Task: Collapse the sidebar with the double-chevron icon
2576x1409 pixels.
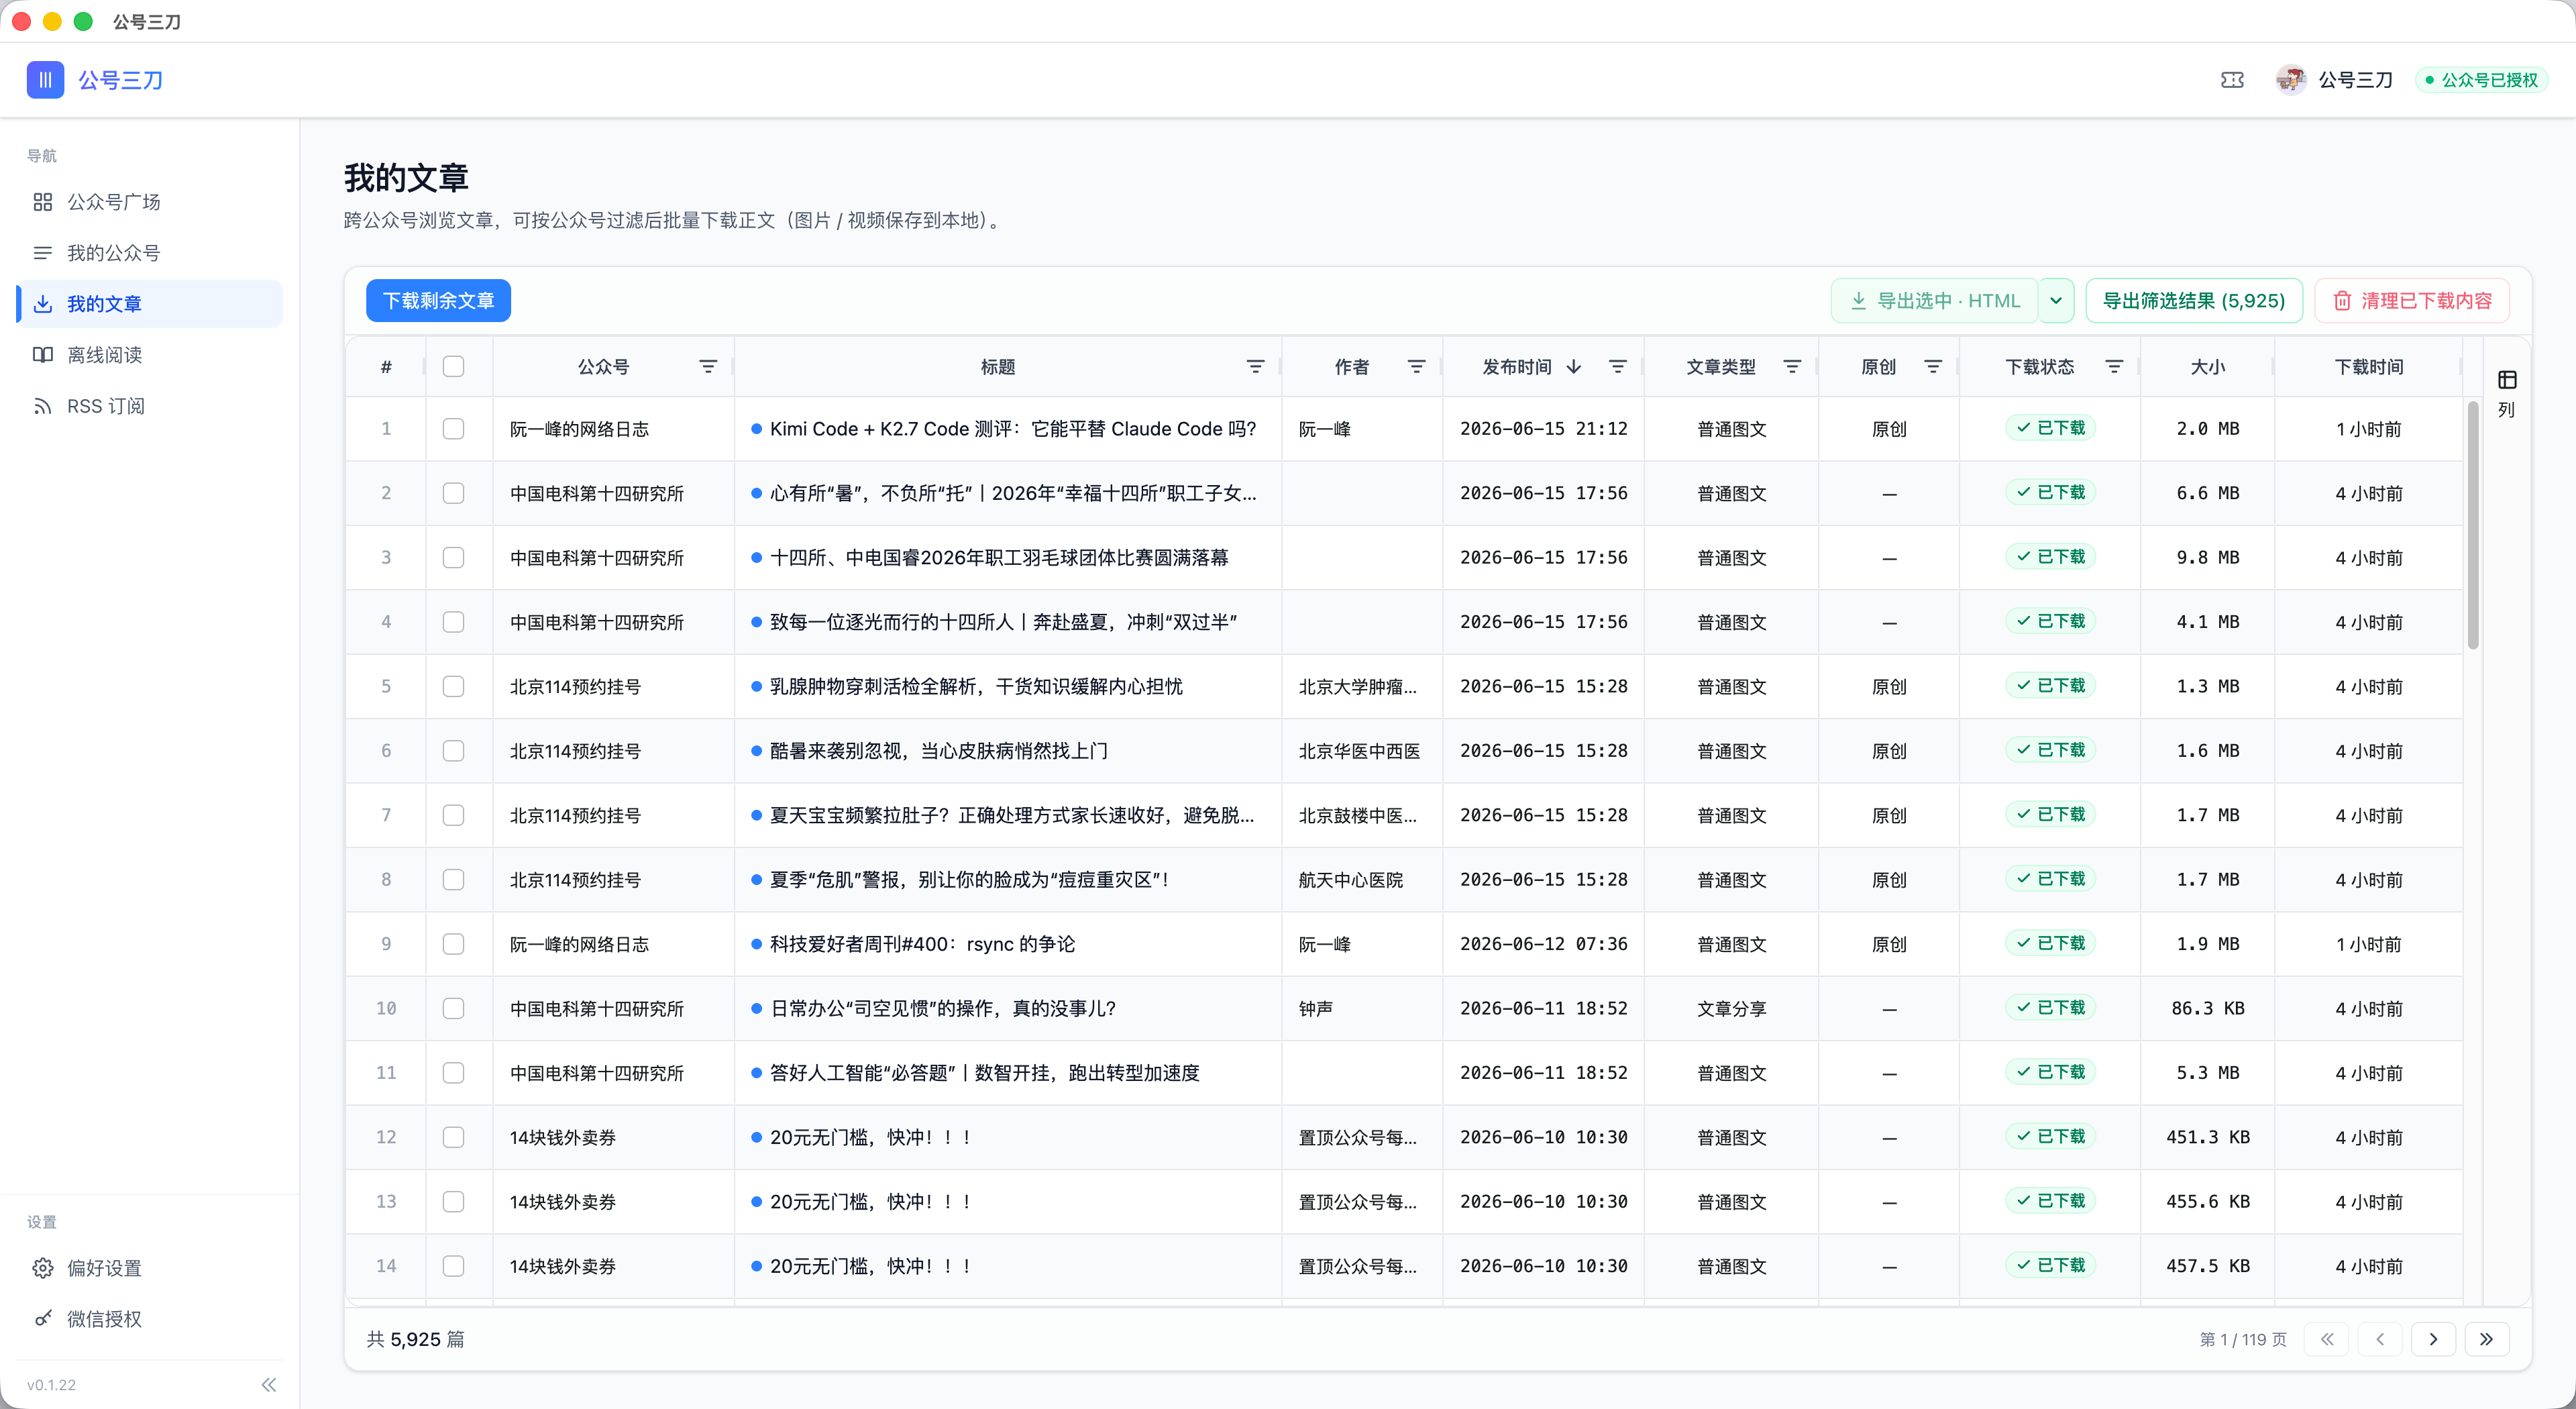Action: [269, 1385]
